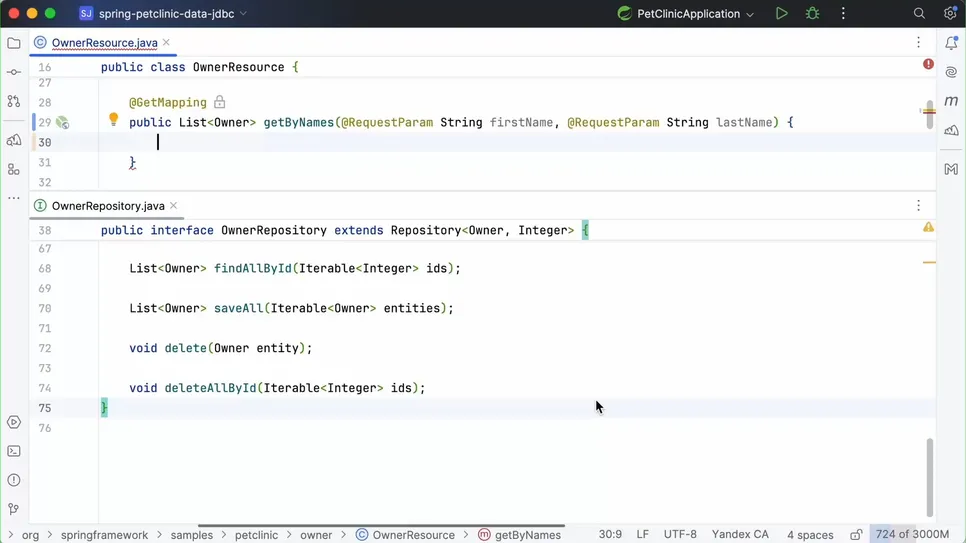Click the gutter web endpoint icon on line 29
Screen dimensions: 966x543
tap(62, 123)
